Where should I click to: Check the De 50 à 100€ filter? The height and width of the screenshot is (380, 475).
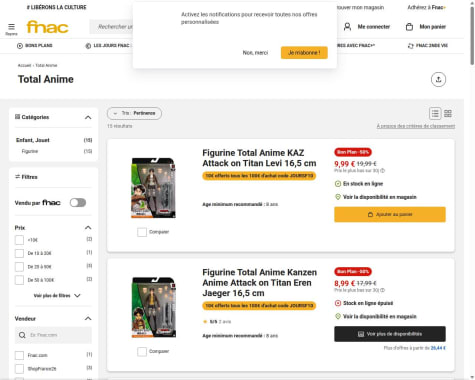click(19, 280)
